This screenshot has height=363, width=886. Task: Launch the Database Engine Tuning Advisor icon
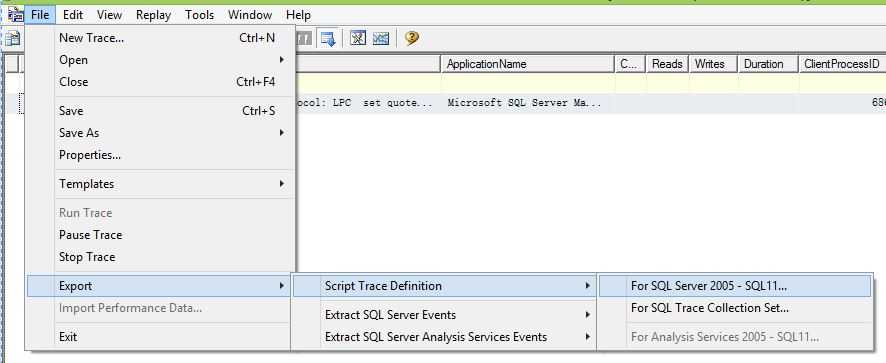click(x=358, y=38)
